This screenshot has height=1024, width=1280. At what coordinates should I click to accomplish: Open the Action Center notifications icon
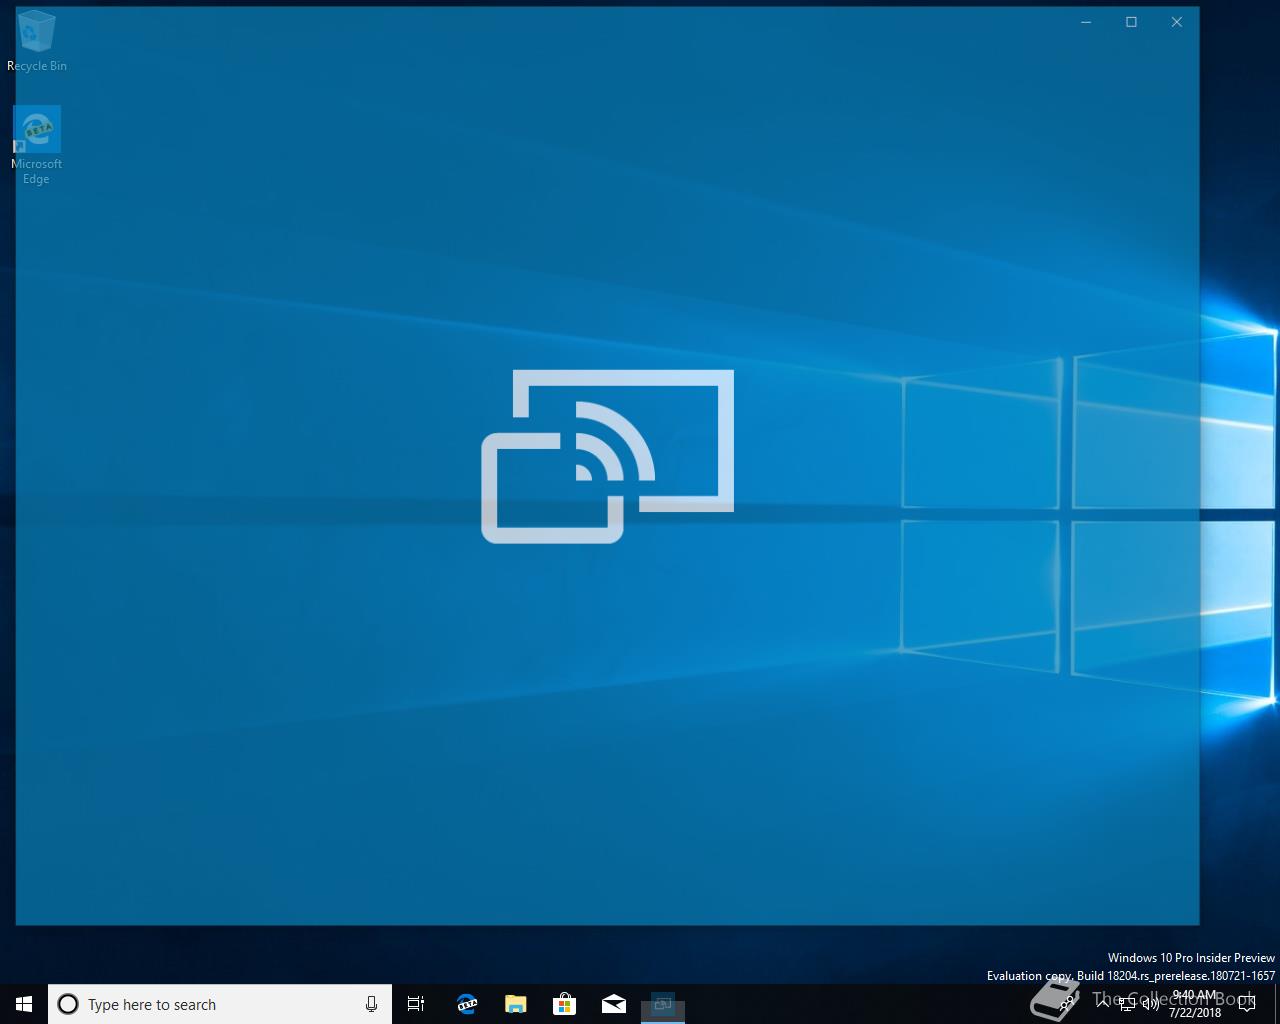click(x=1246, y=1004)
